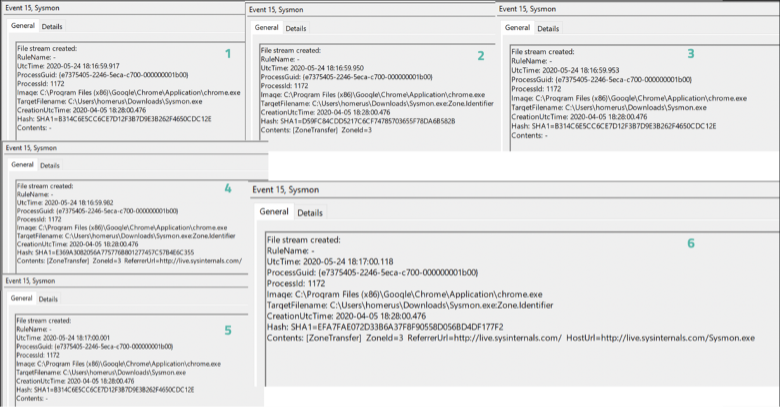Open Details tab of event timestamped 18:16:59.982
This screenshot has height=408, width=780.
tap(50, 165)
